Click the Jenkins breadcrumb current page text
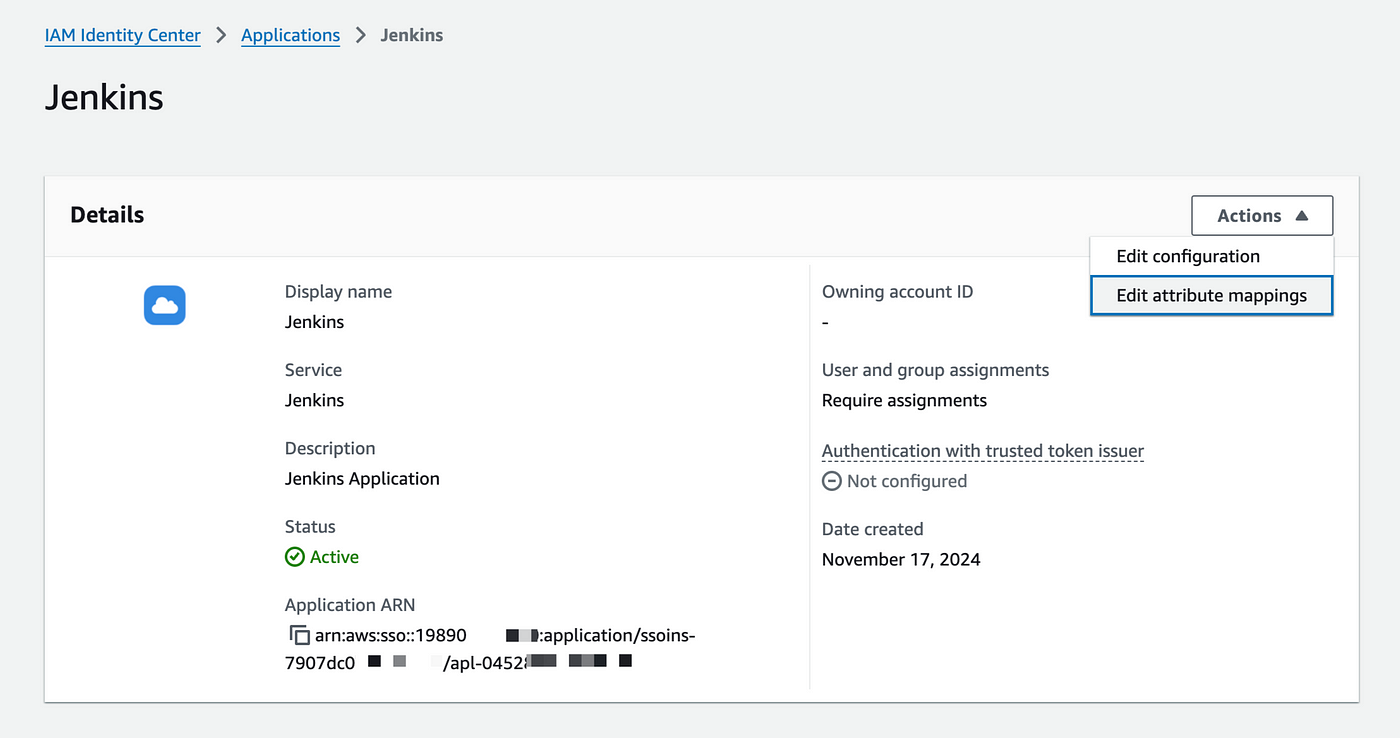Screen dimensions: 1400x738 [x=412, y=35]
